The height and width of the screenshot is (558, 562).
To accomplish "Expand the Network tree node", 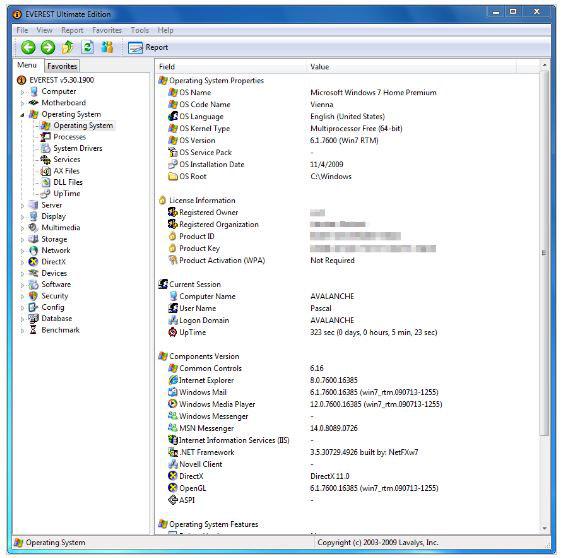I will pos(22,251).
